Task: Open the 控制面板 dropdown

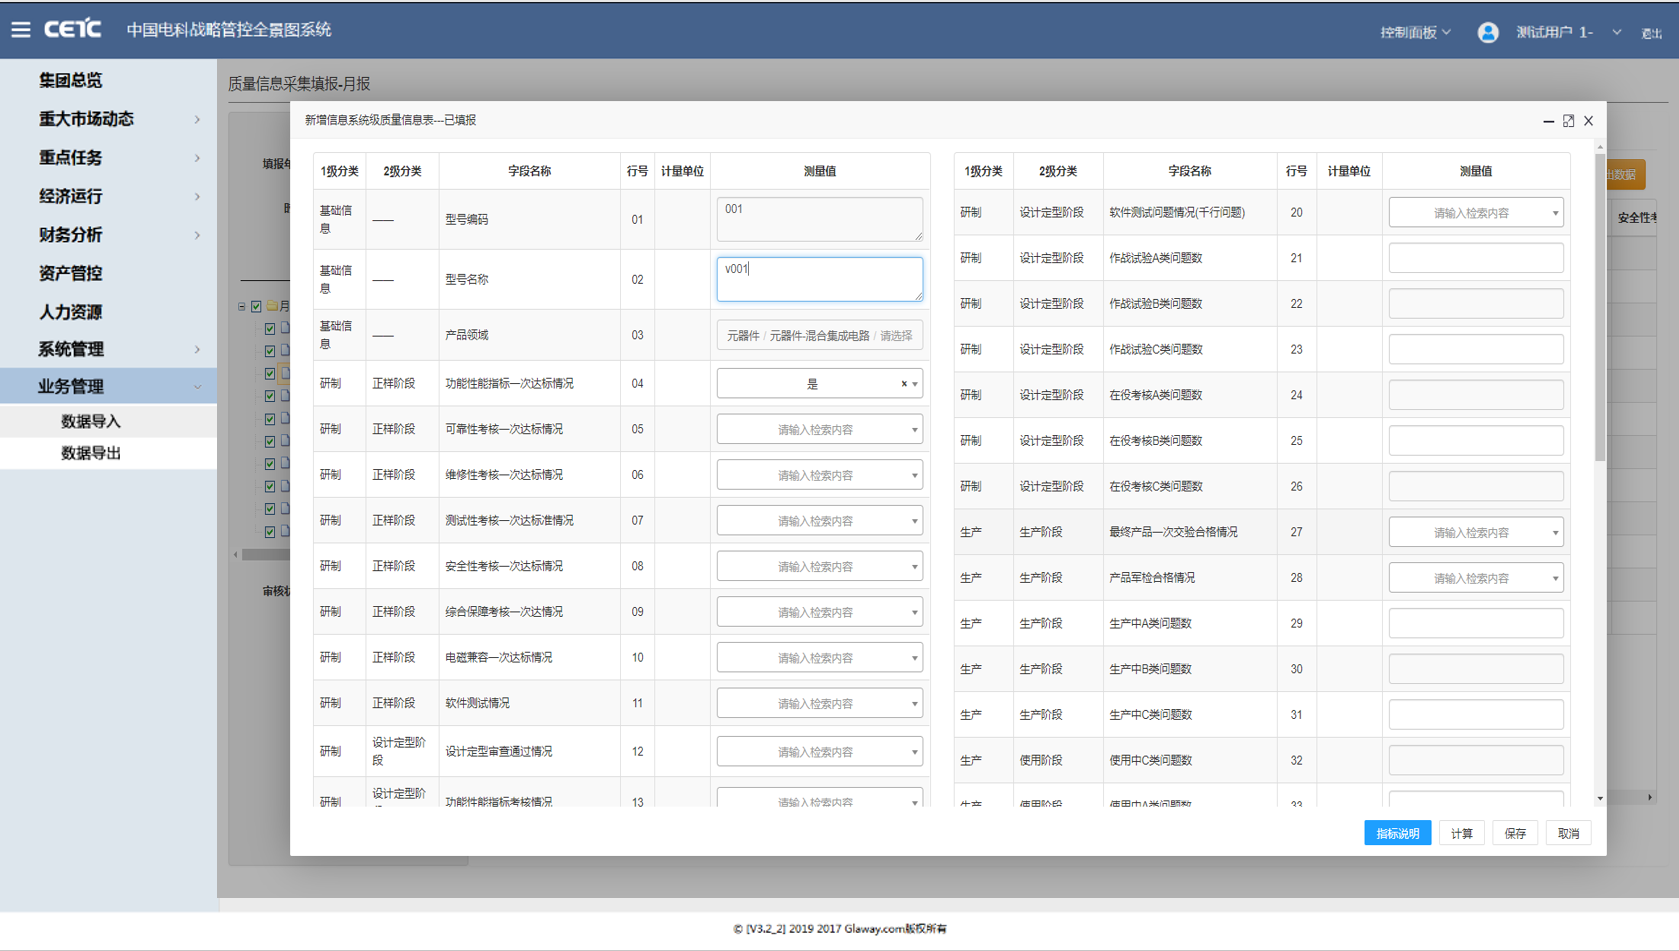Action: click(1415, 32)
